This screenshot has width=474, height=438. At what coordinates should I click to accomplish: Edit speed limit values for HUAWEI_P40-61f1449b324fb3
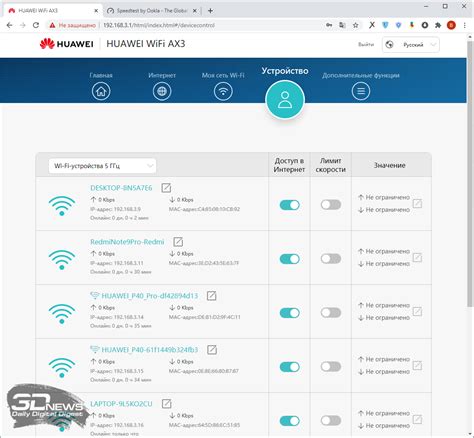[x=417, y=365]
